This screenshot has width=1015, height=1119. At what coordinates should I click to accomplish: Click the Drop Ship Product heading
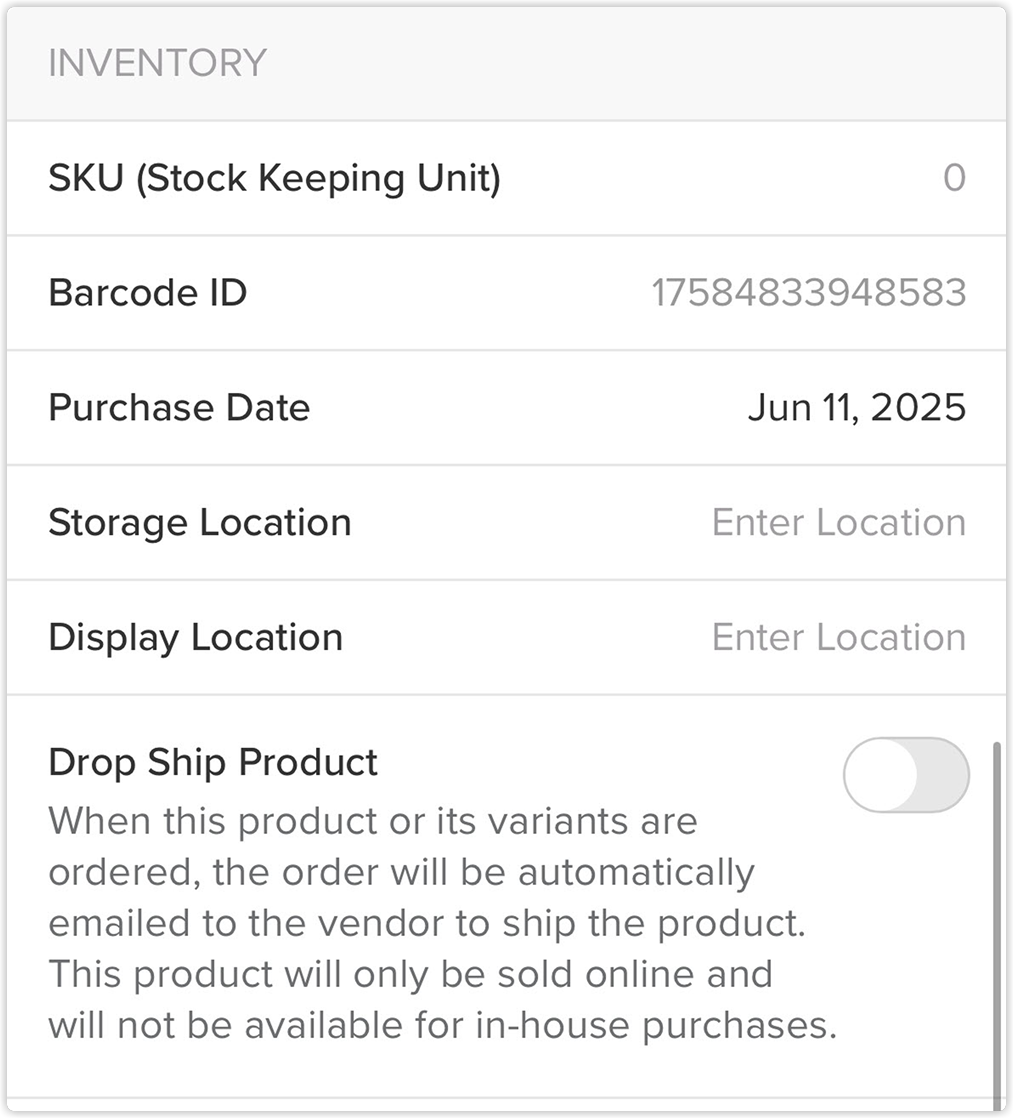point(213,762)
